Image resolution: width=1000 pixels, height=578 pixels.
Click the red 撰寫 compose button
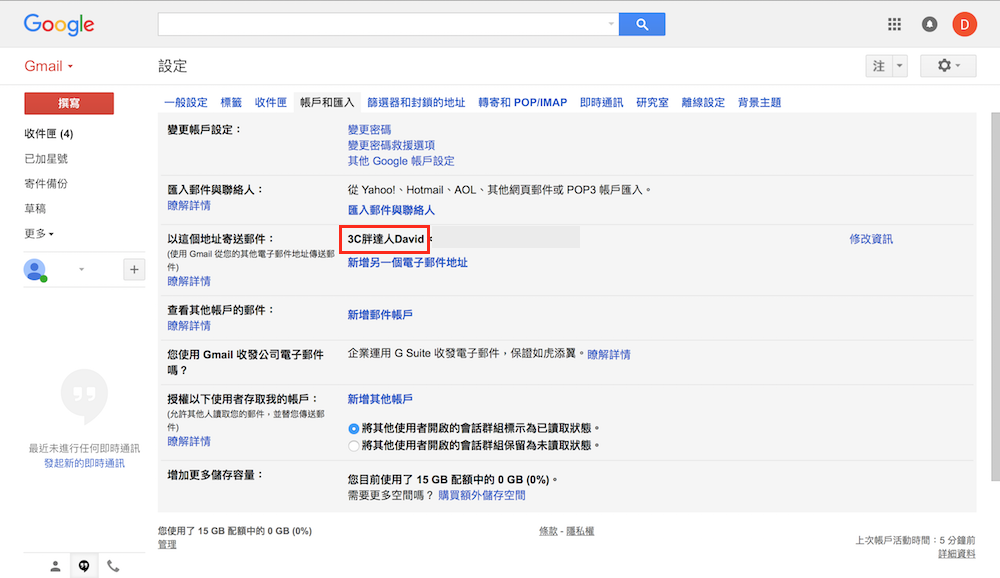point(69,103)
